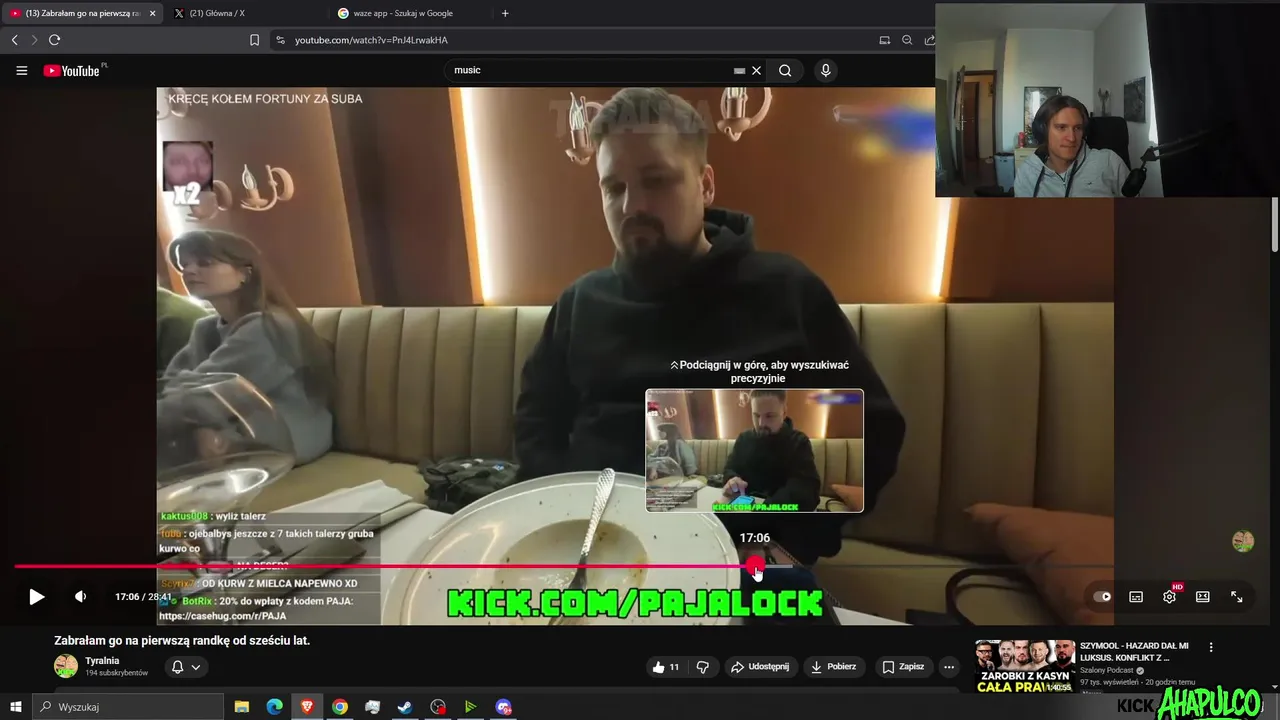The width and height of the screenshot is (1280, 720).
Task: Go back in browser history
Action: click(x=14, y=40)
